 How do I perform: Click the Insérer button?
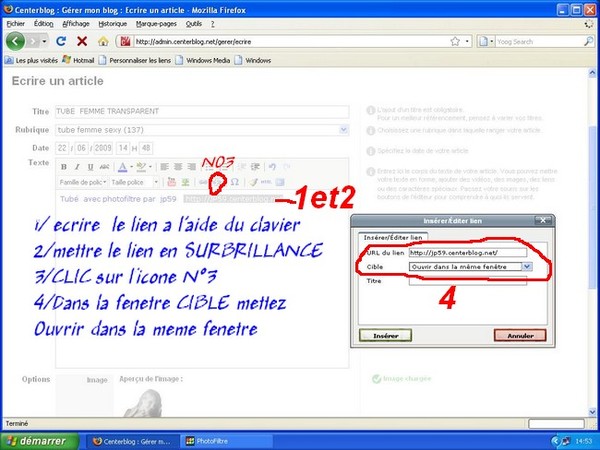385,336
